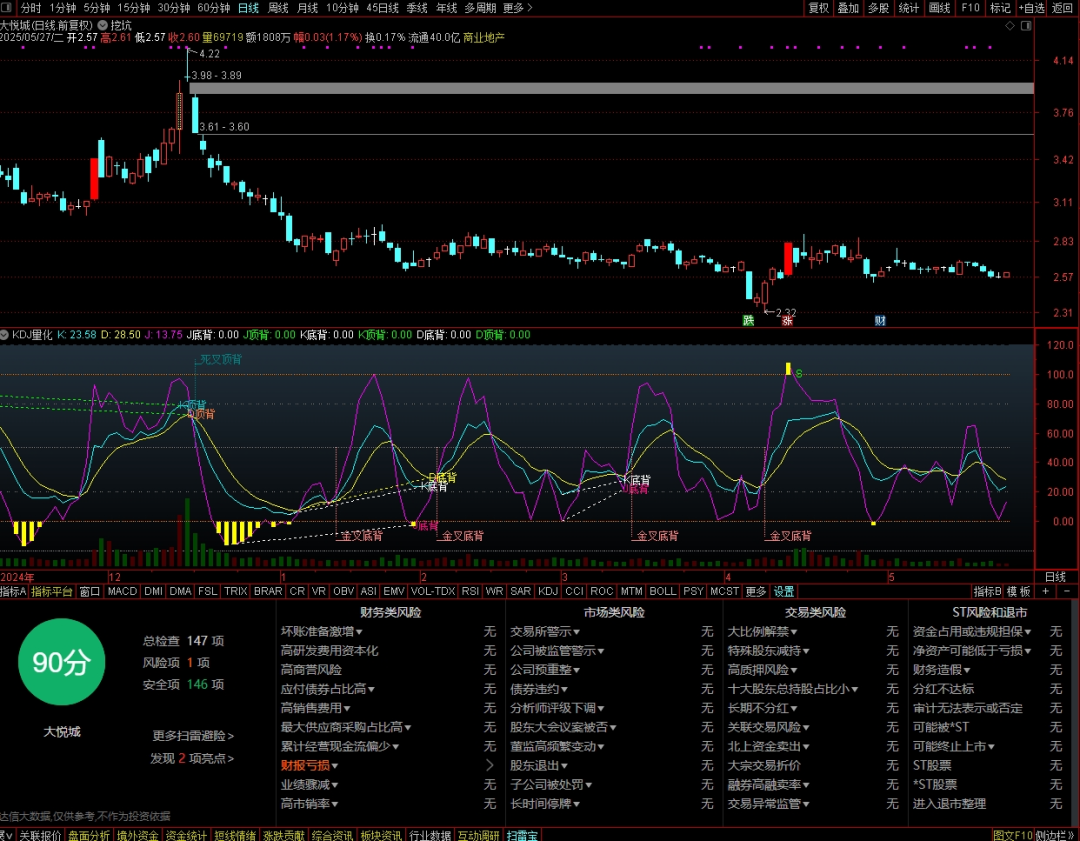
Task: Open the 画线 drawing tool
Action: pos(939,8)
